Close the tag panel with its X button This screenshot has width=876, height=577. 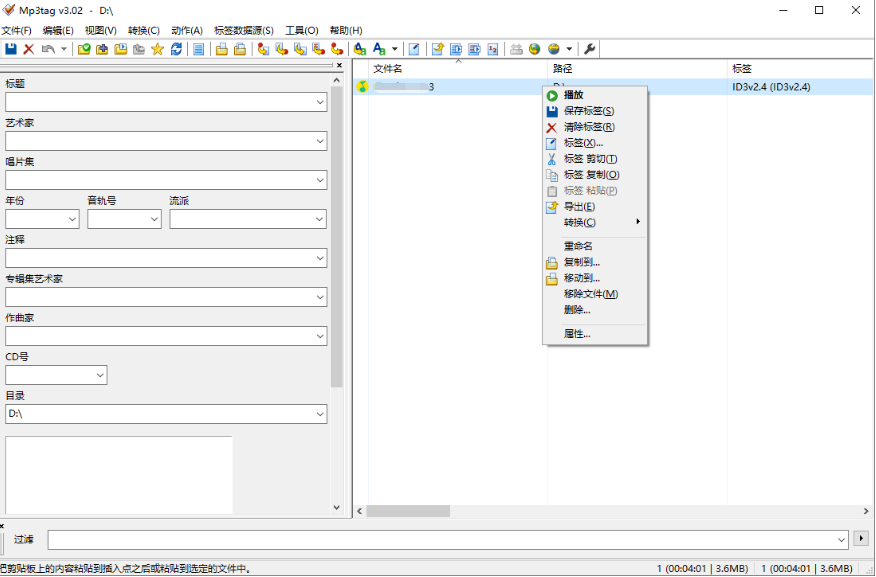pyautogui.click(x=339, y=65)
